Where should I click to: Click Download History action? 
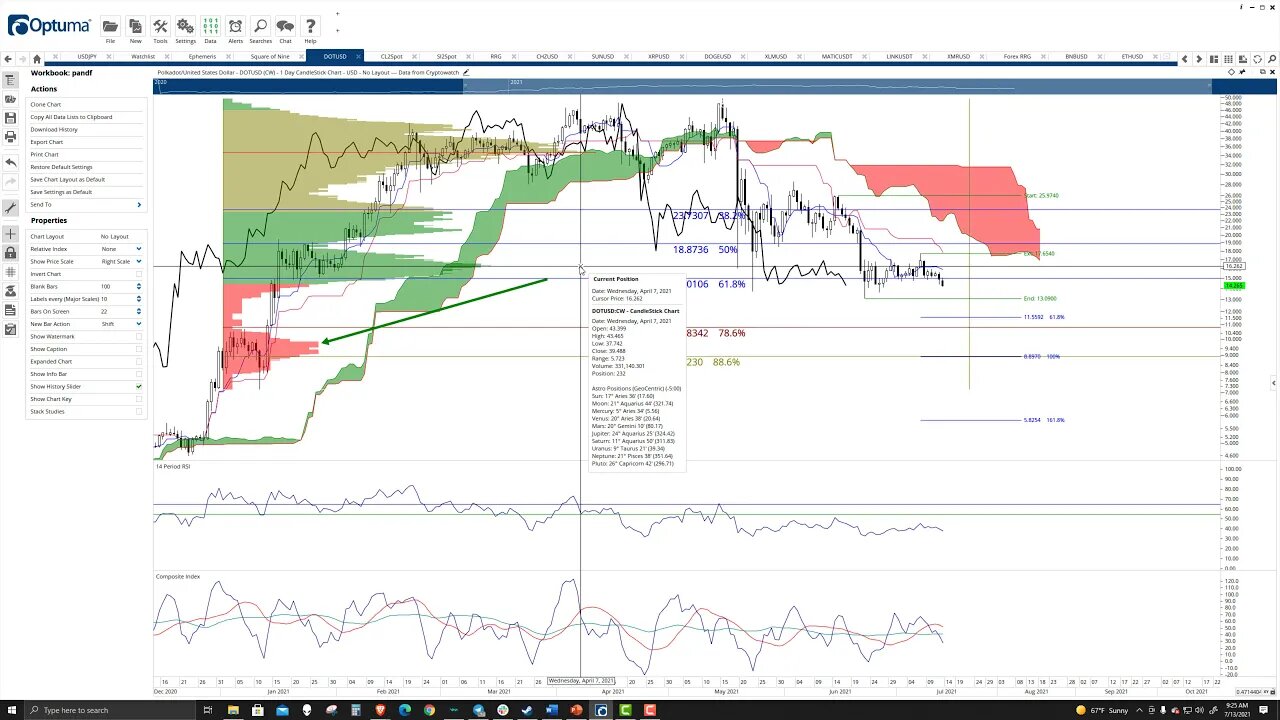(54, 129)
